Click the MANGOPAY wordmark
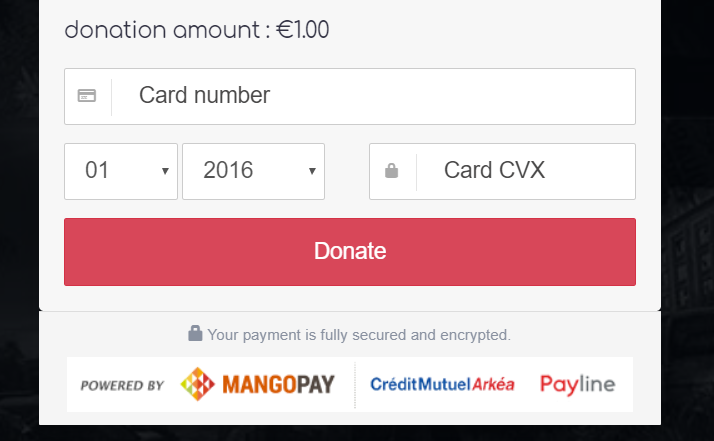 pyautogui.click(x=279, y=385)
